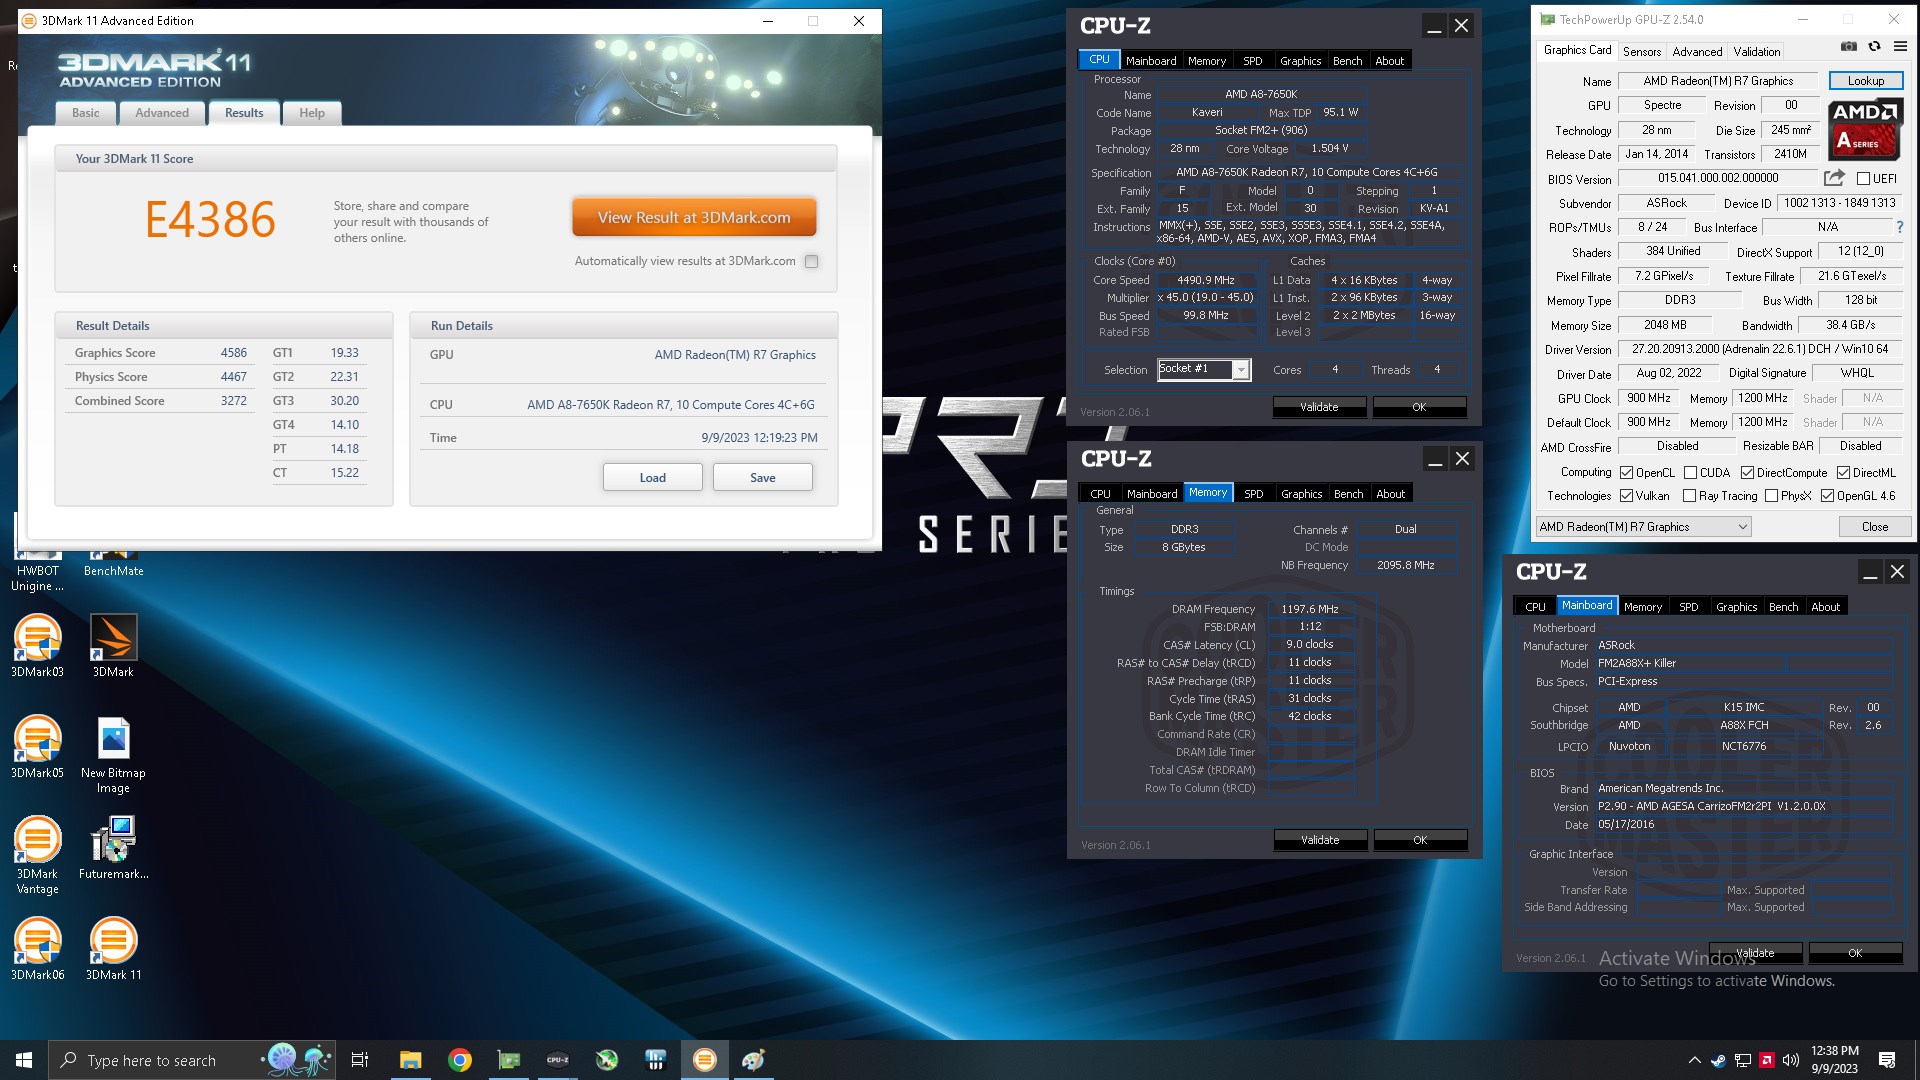Toggle the OpenGL 4.6 checkbox
Viewport: 1920px width, 1080px height.
point(1828,496)
